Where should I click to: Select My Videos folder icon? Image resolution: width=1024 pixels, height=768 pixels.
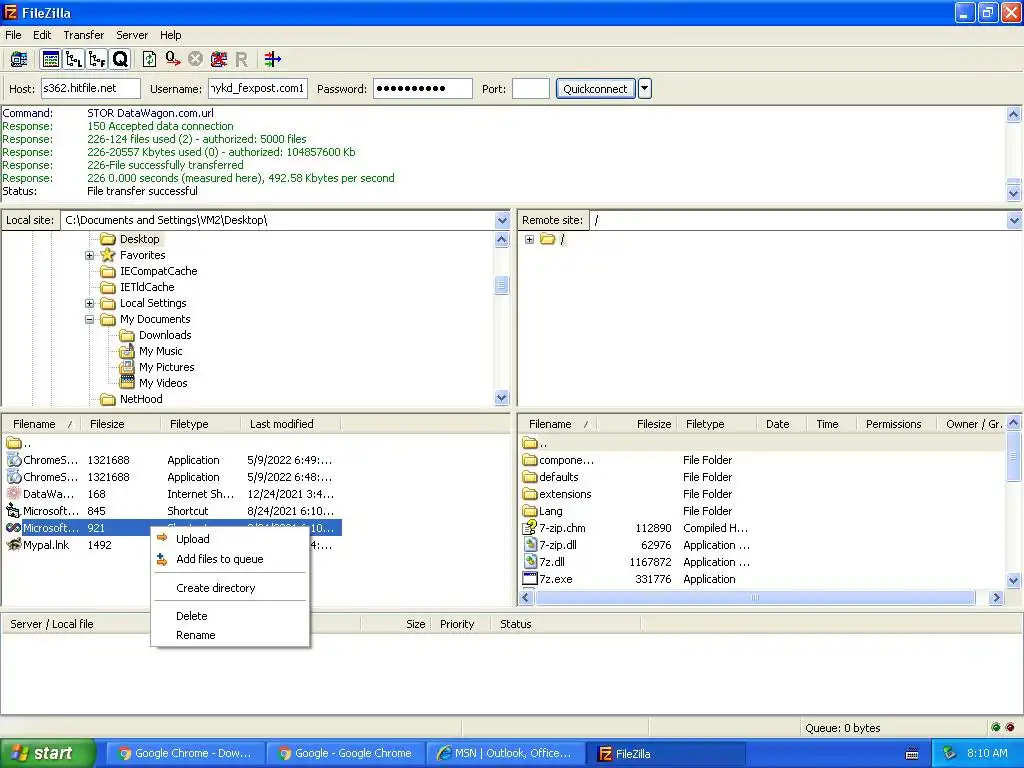[127, 383]
